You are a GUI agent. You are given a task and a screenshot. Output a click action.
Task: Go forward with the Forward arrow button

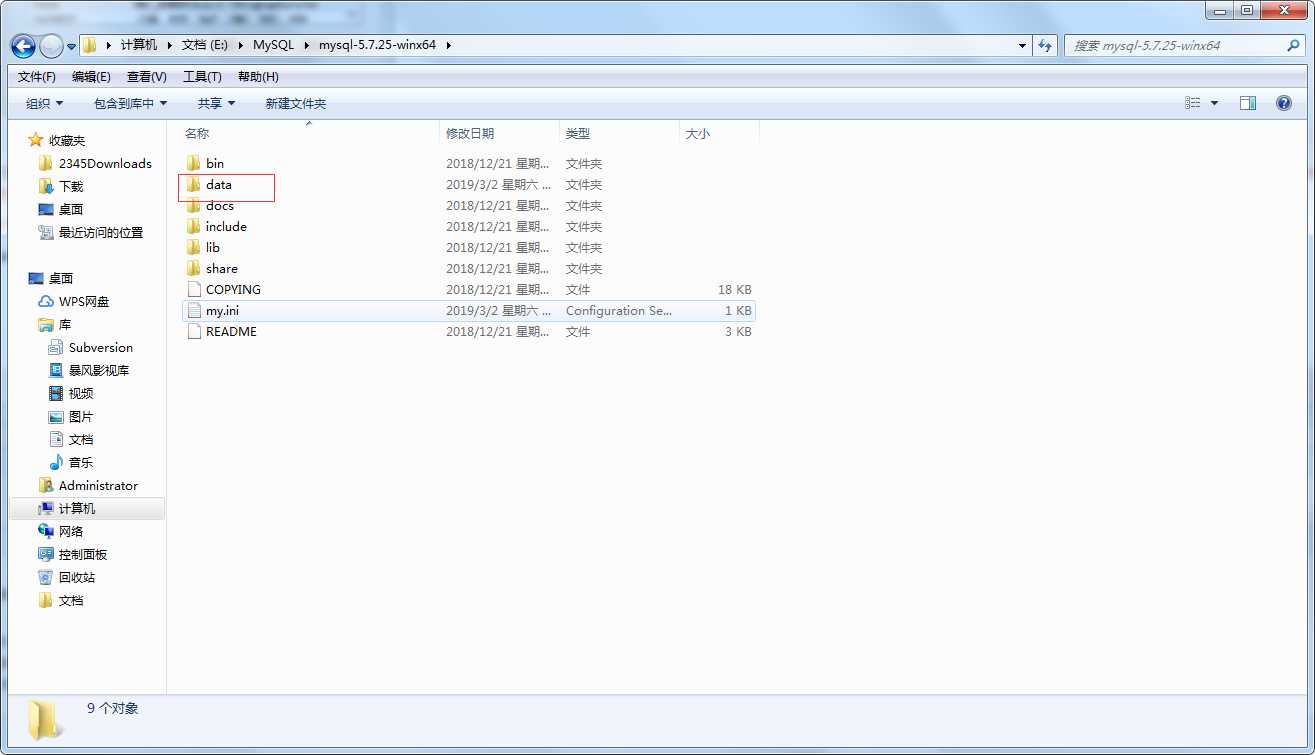(50, 46)
